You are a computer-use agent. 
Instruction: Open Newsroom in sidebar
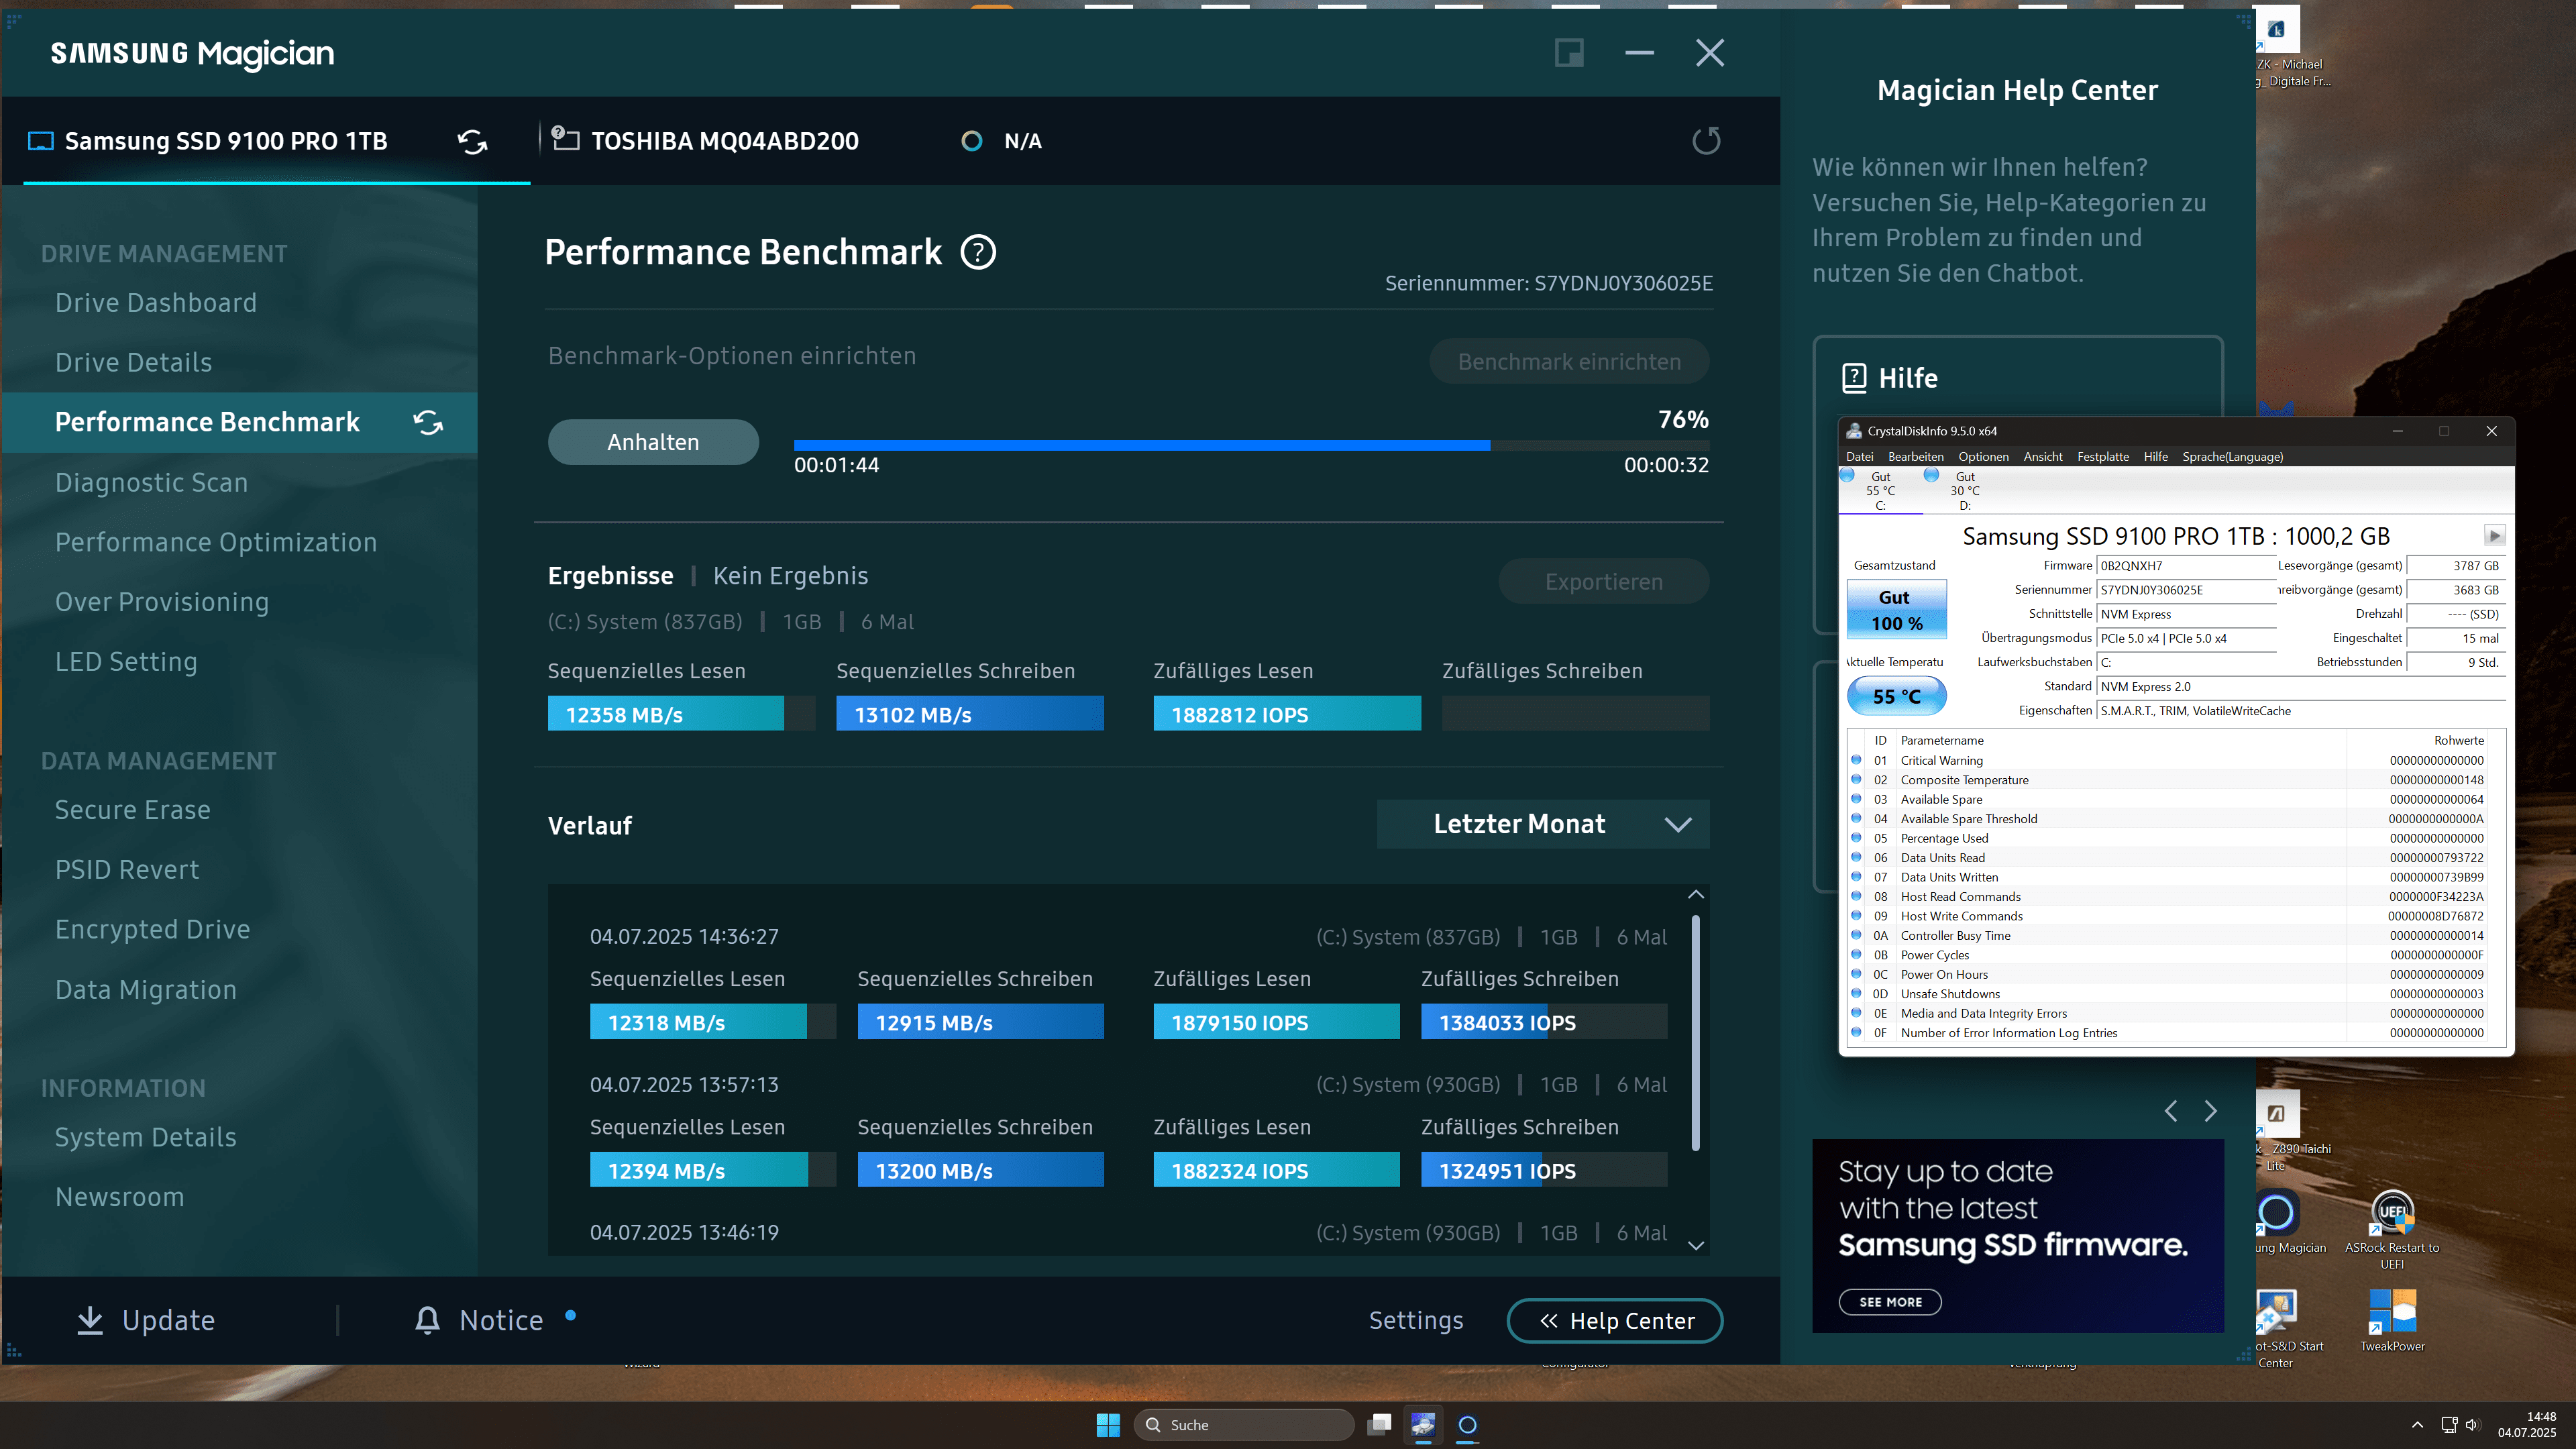(x=120, y=1197)
